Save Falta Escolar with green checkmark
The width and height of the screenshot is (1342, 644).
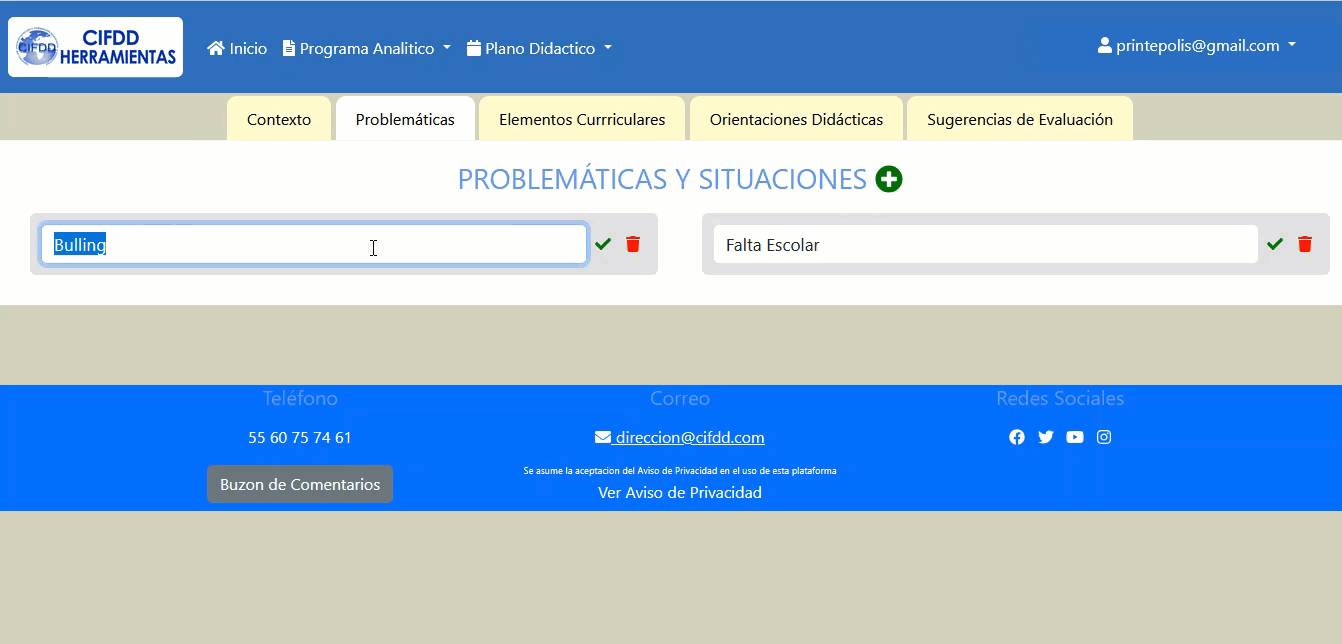pyautogui.click(x=1275, y=244)
